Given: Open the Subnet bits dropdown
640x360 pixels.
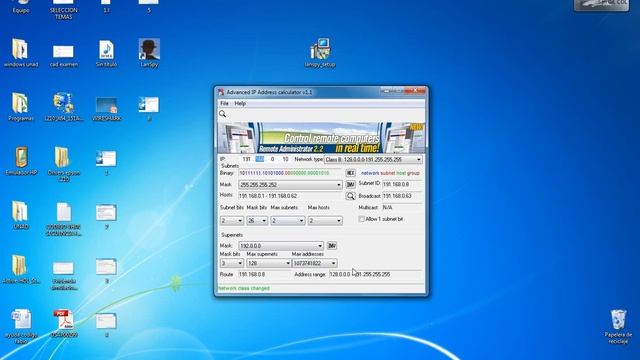Looking at the screenshot, I should 232,220.
